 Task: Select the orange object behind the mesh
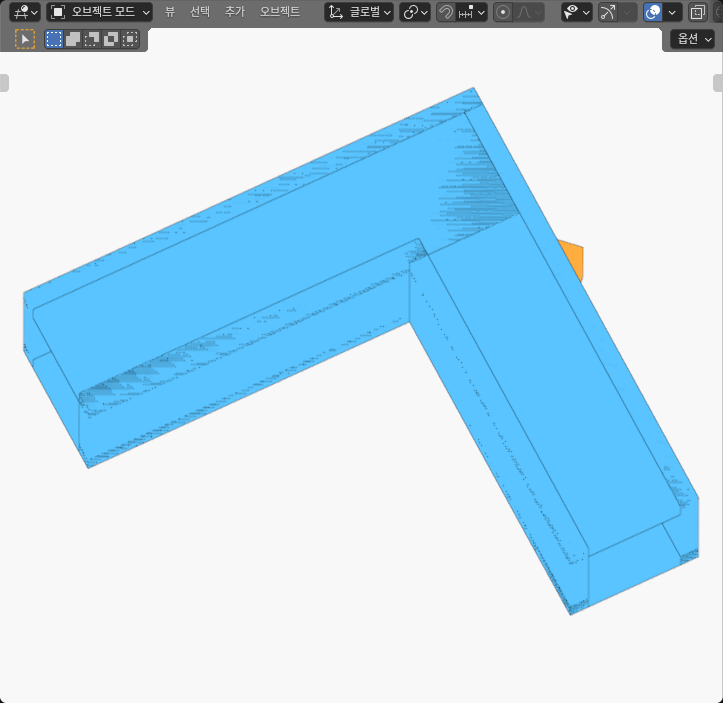click(573, 260)
